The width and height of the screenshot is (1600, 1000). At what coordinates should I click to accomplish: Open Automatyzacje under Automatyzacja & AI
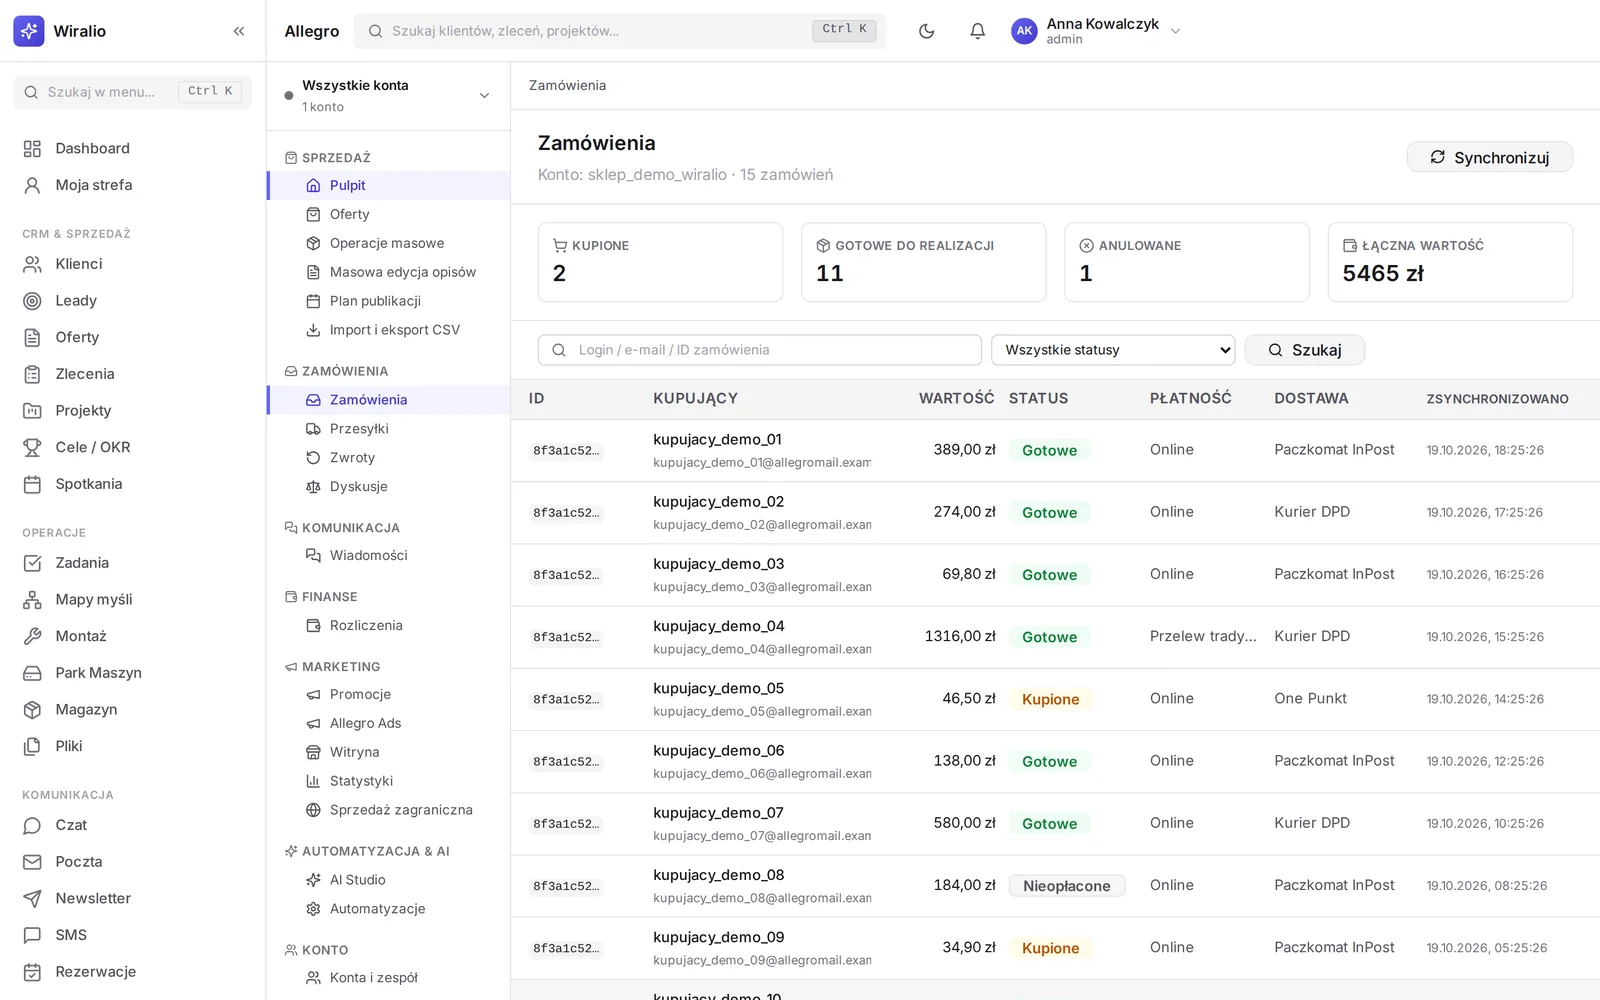(389, 909)
